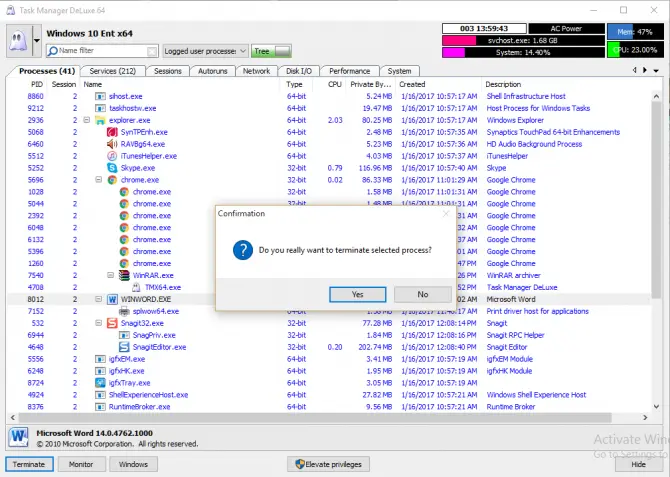670x477 pixels.
Task: Click the Snagit32.exe icon
Action: pos(112,323)
